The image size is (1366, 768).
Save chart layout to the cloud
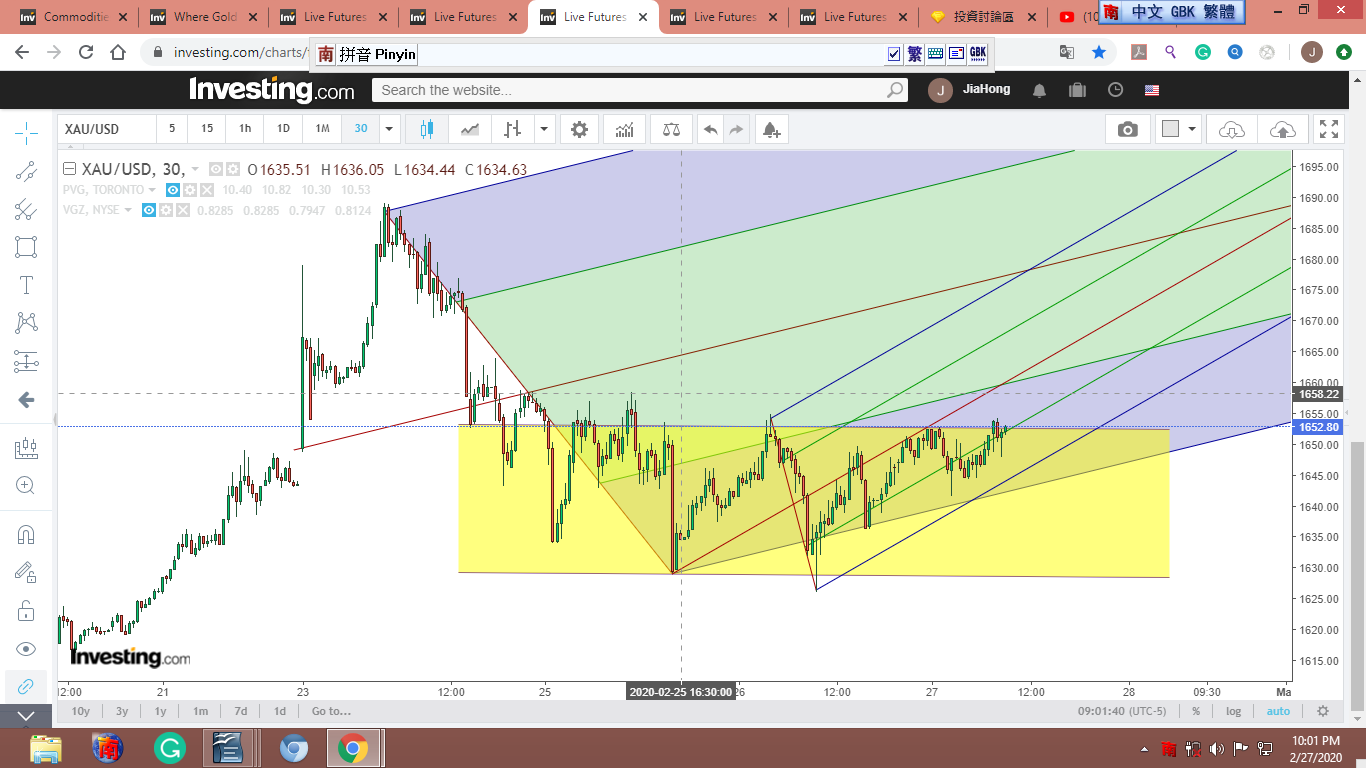click(1282, 129)
